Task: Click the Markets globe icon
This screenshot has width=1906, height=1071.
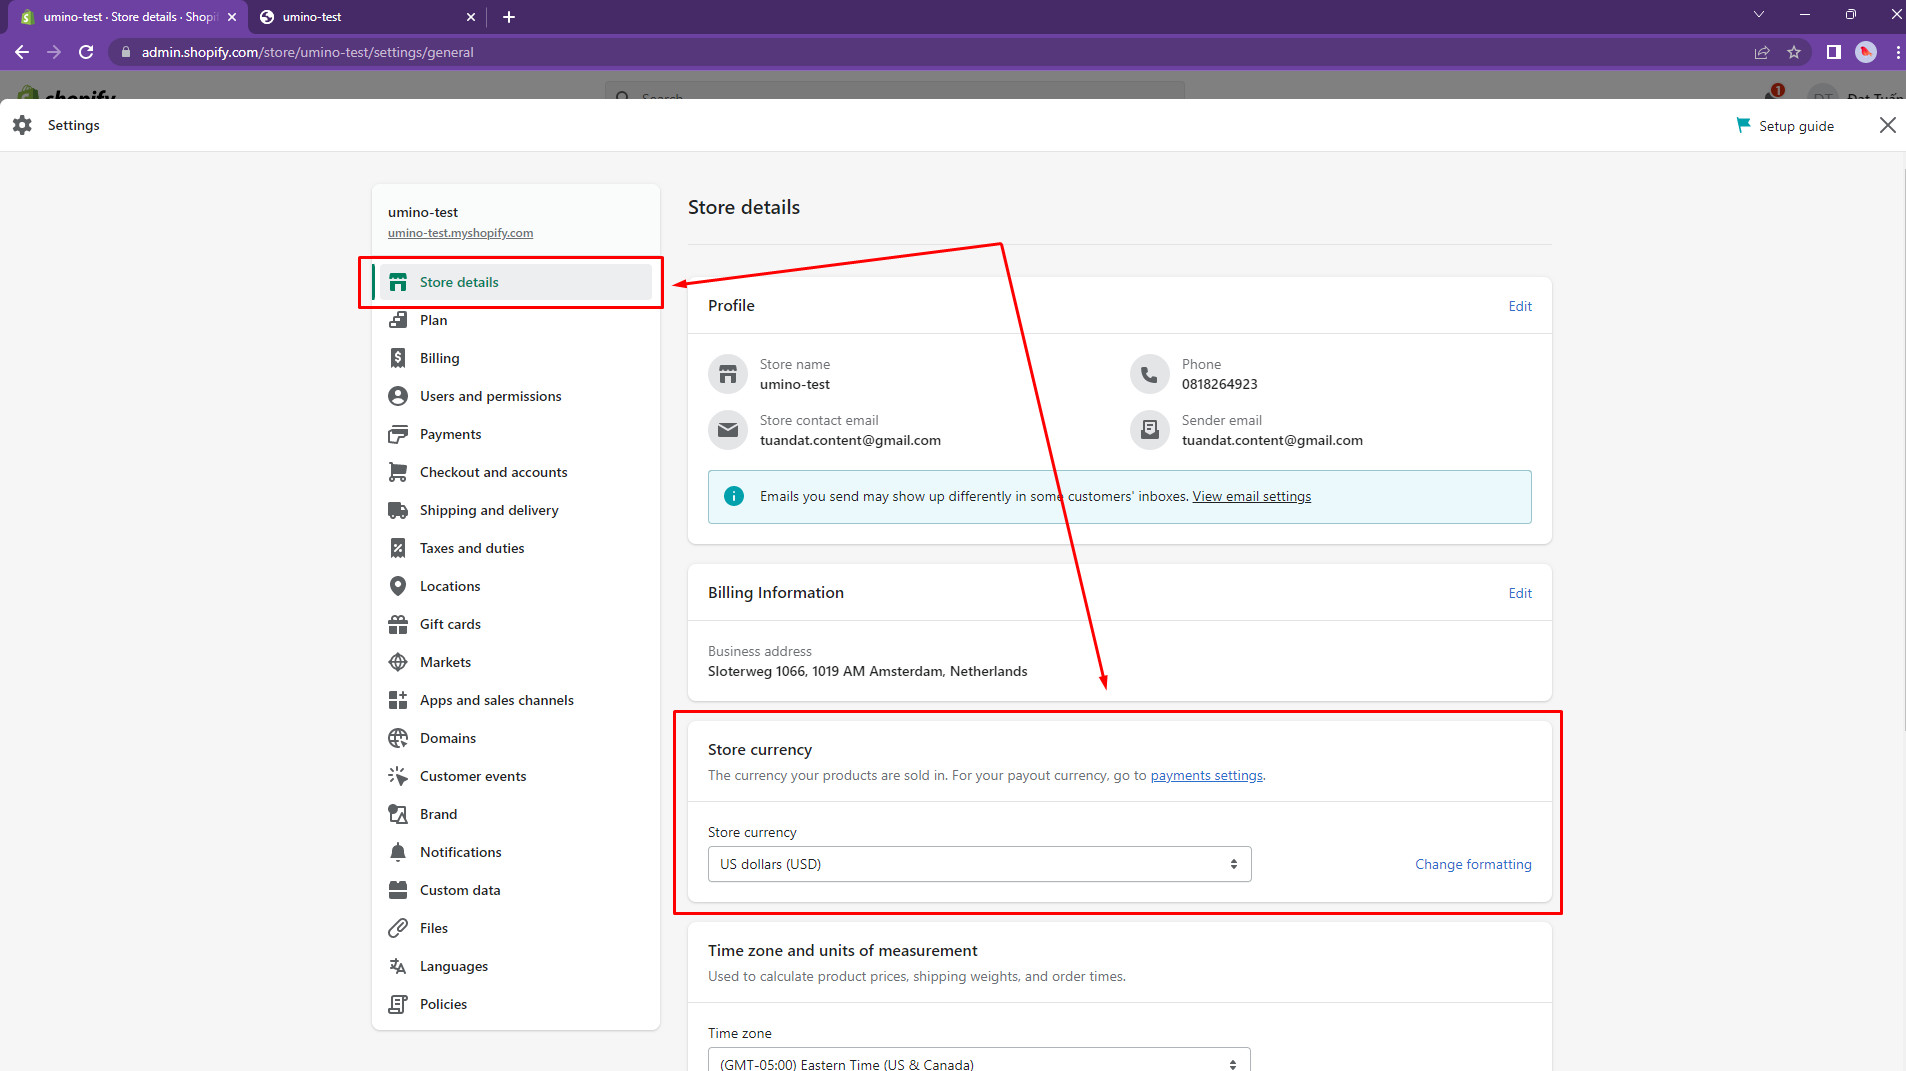Action: click(x=398, y=662)
